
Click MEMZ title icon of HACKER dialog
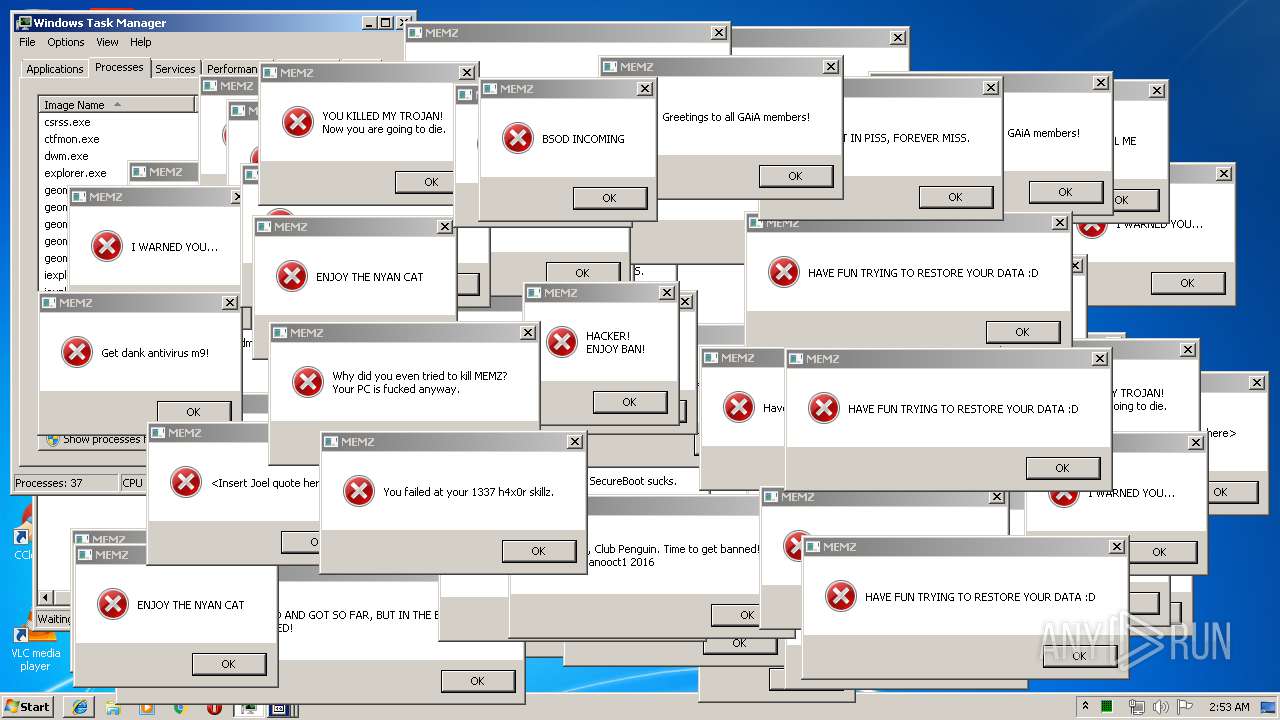pyautogui.click(x=534, y=293)
